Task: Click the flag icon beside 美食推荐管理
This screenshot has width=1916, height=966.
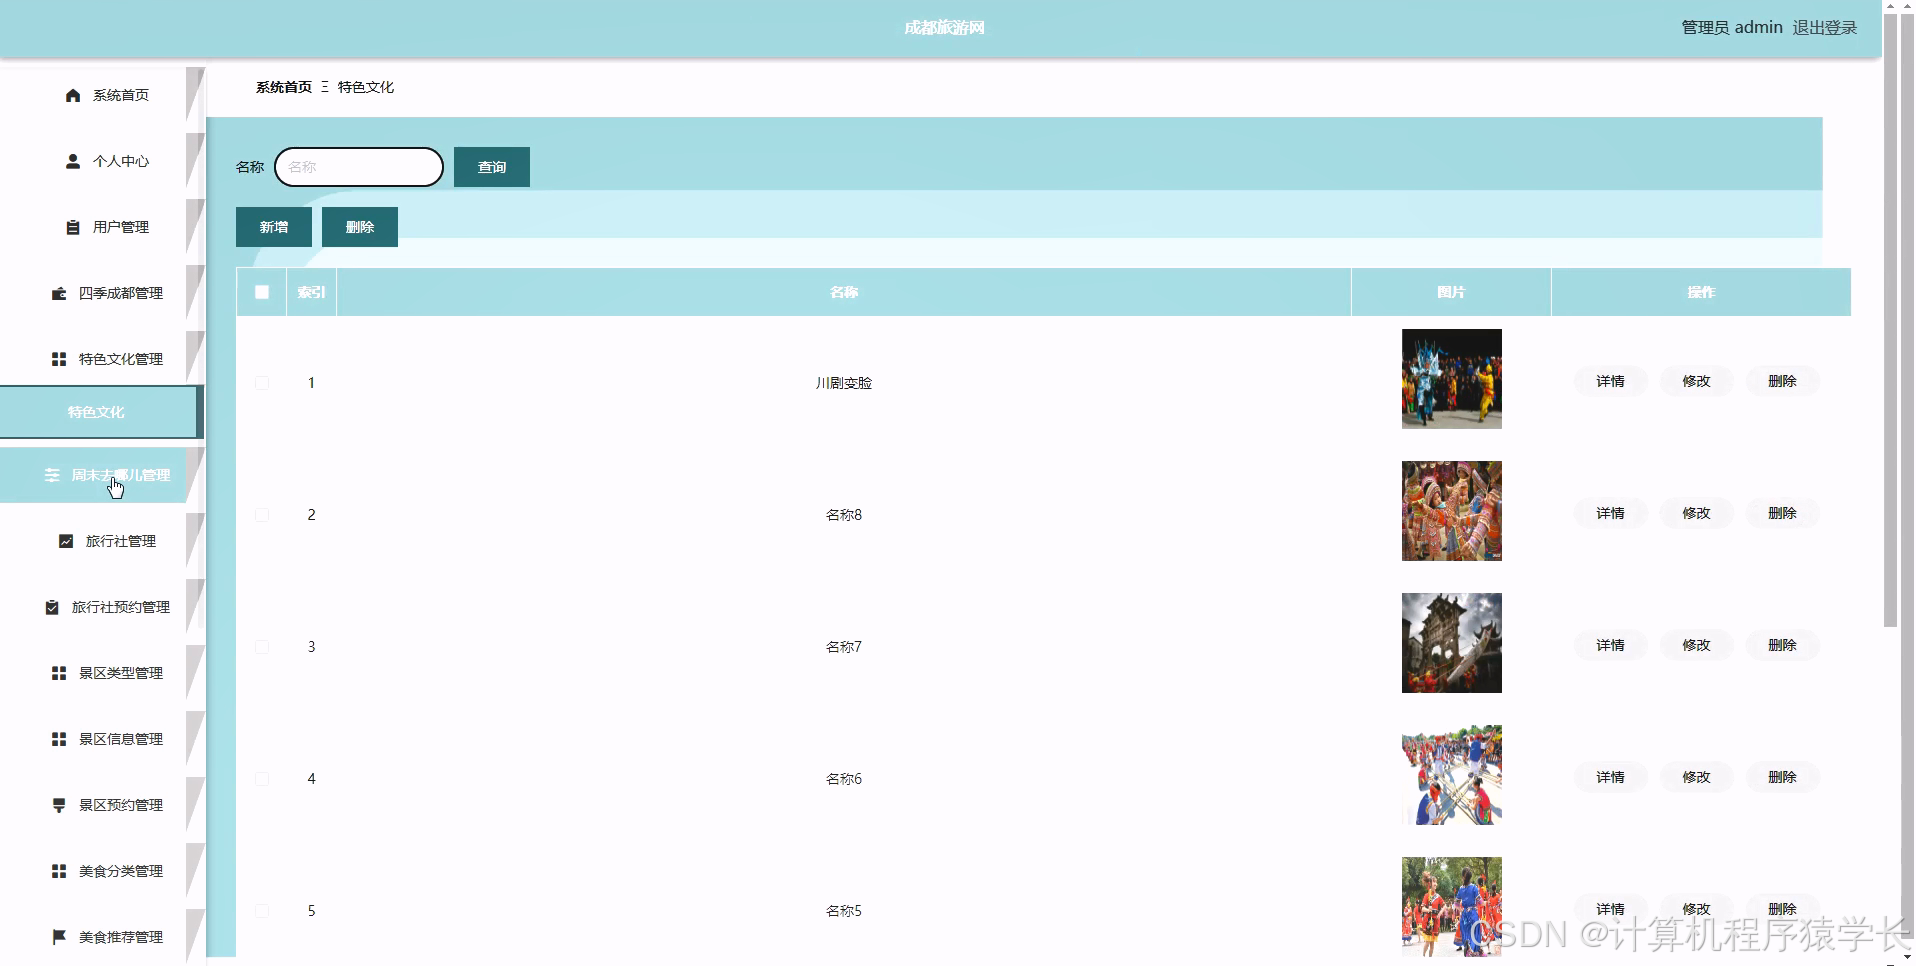Action: click(59, 937)
